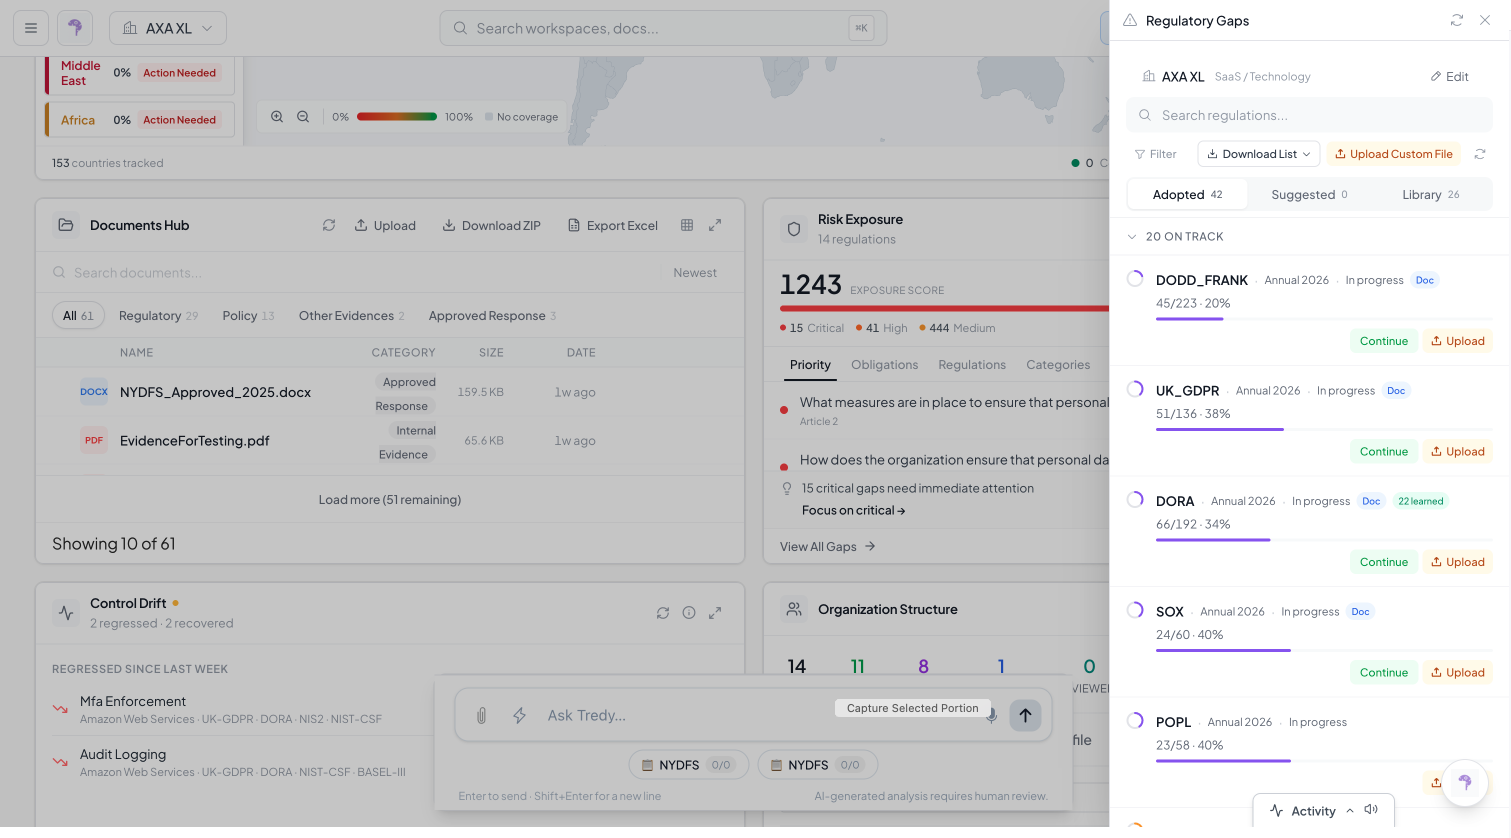Click Download ZIP button
The image size is (1511, 838).
coord(492,226)
